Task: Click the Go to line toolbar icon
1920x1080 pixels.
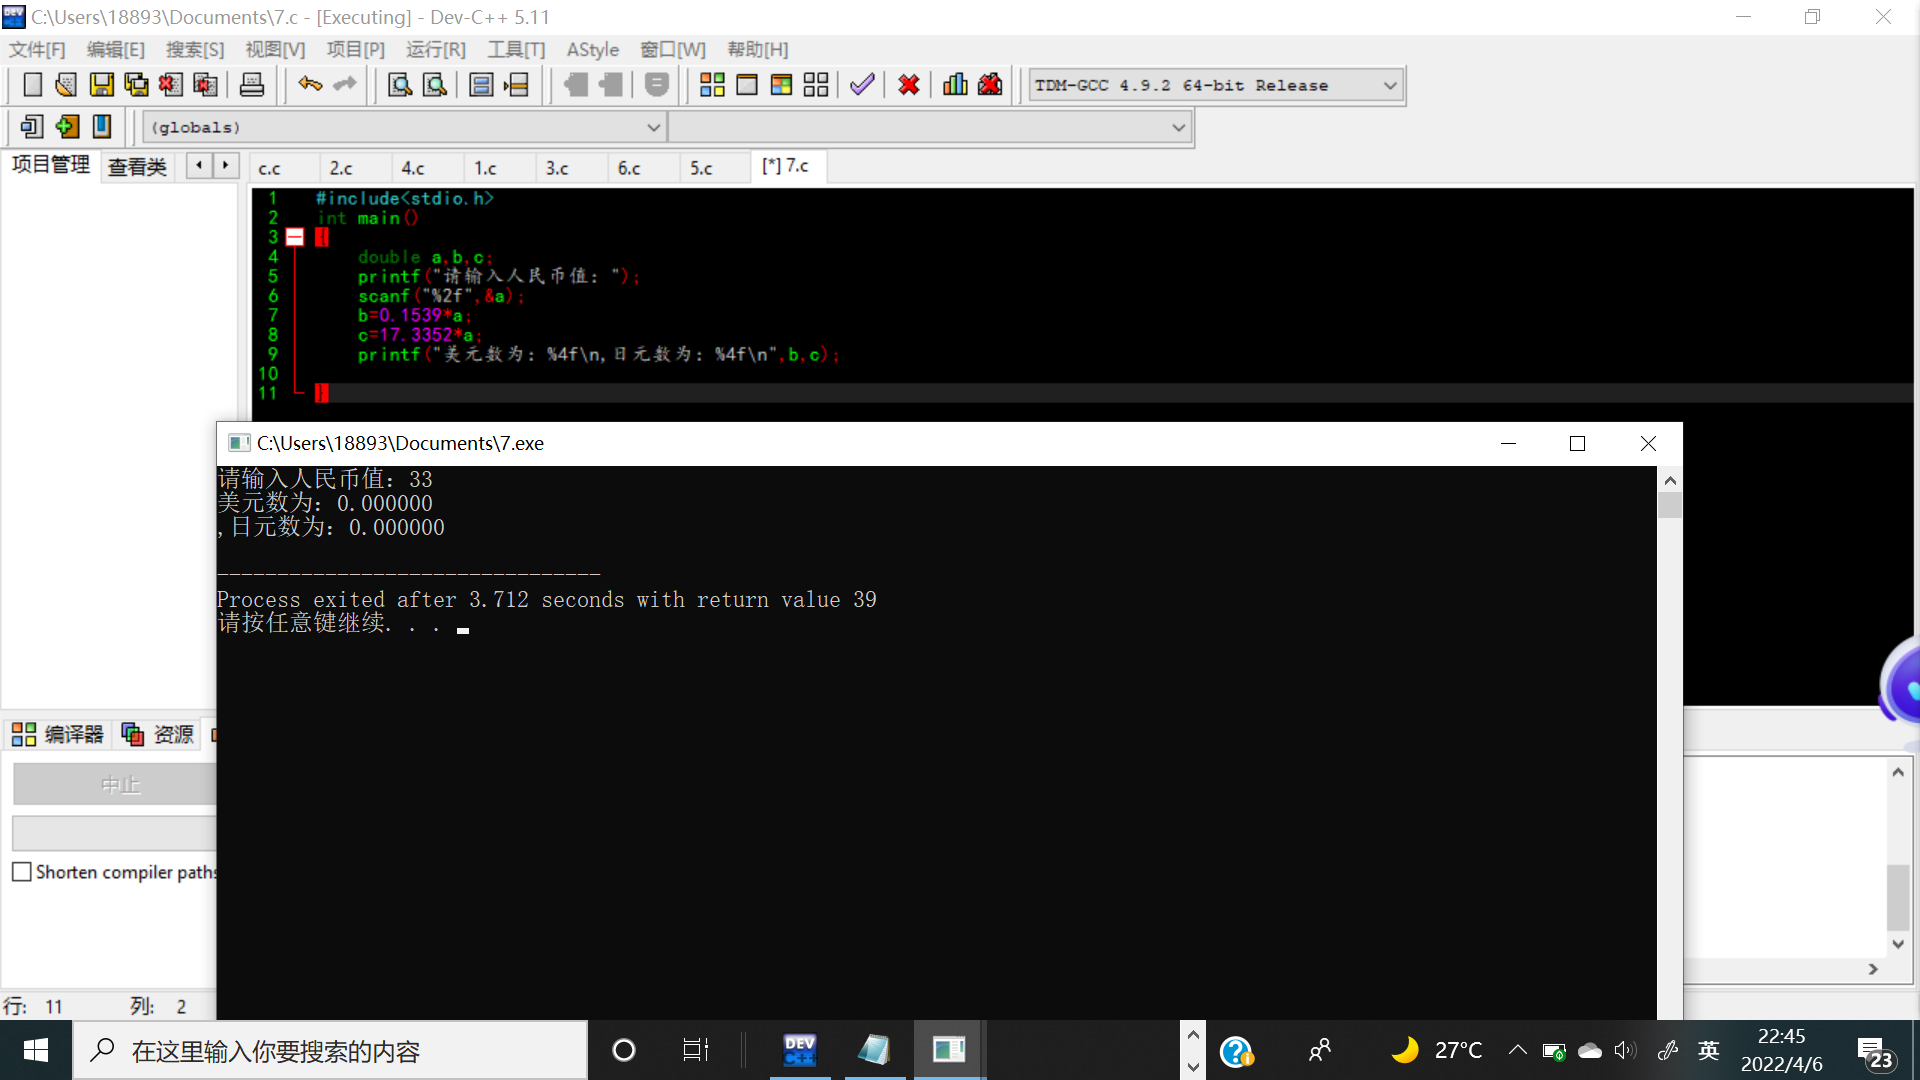Action: point(516,85)
